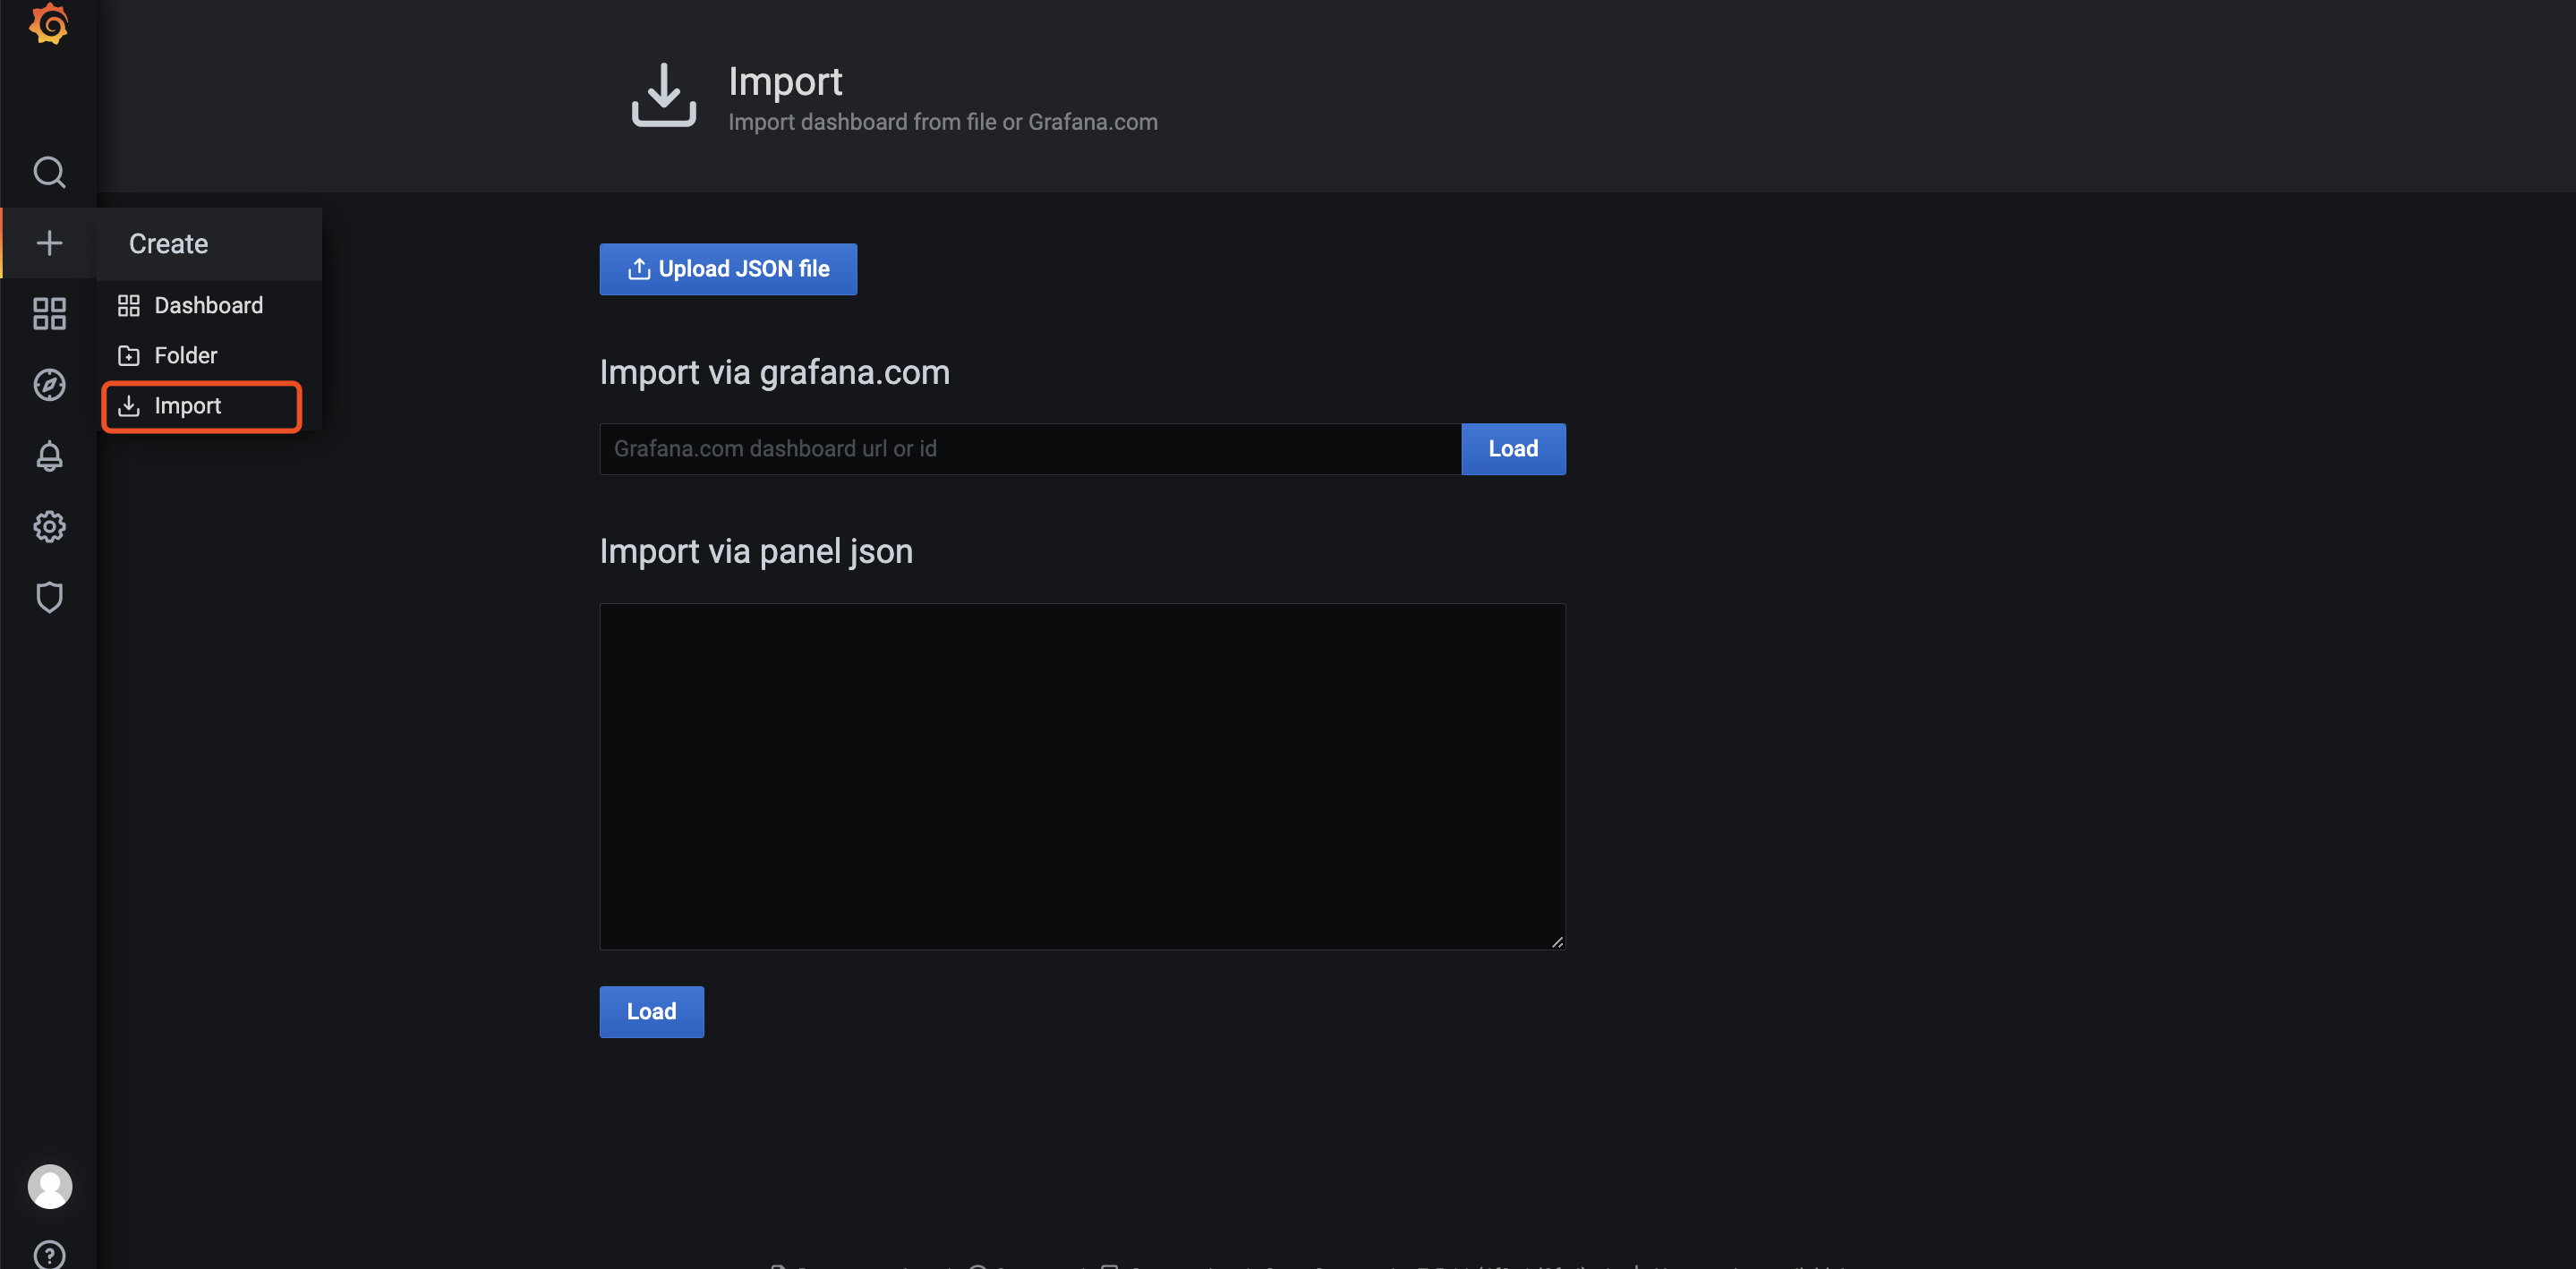2576x1269 pixels.
Task: Open the Configuration gear icon
Action: pos(49,527)
